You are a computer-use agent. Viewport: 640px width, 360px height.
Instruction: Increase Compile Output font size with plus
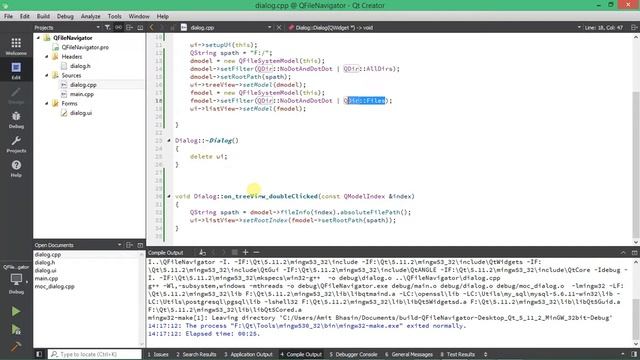245,252
